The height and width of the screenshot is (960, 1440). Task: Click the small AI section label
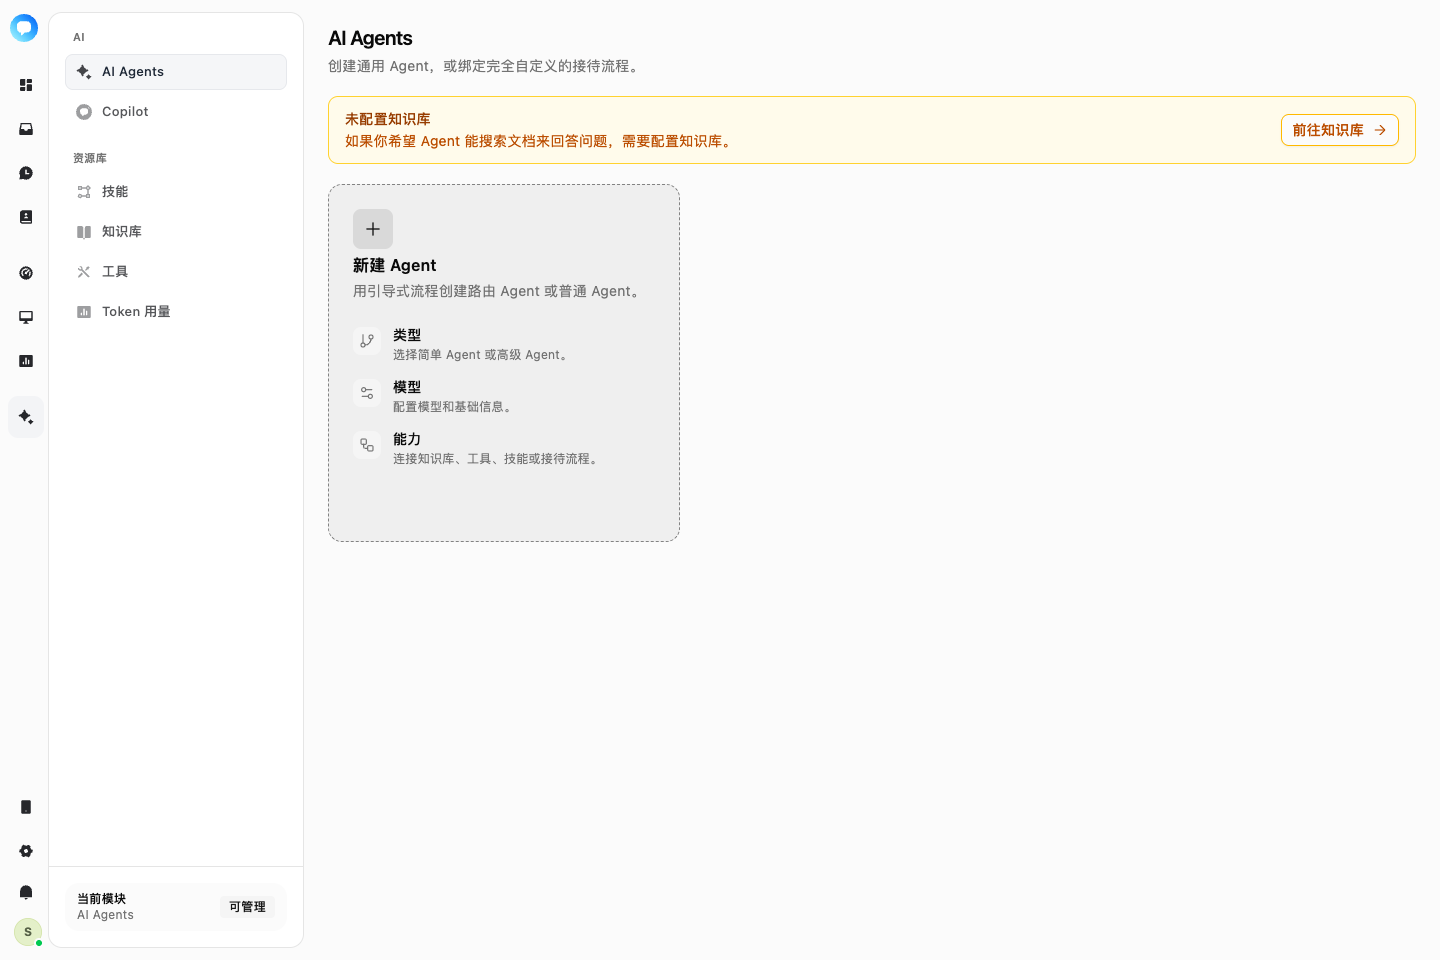click(x=79, y=37)
